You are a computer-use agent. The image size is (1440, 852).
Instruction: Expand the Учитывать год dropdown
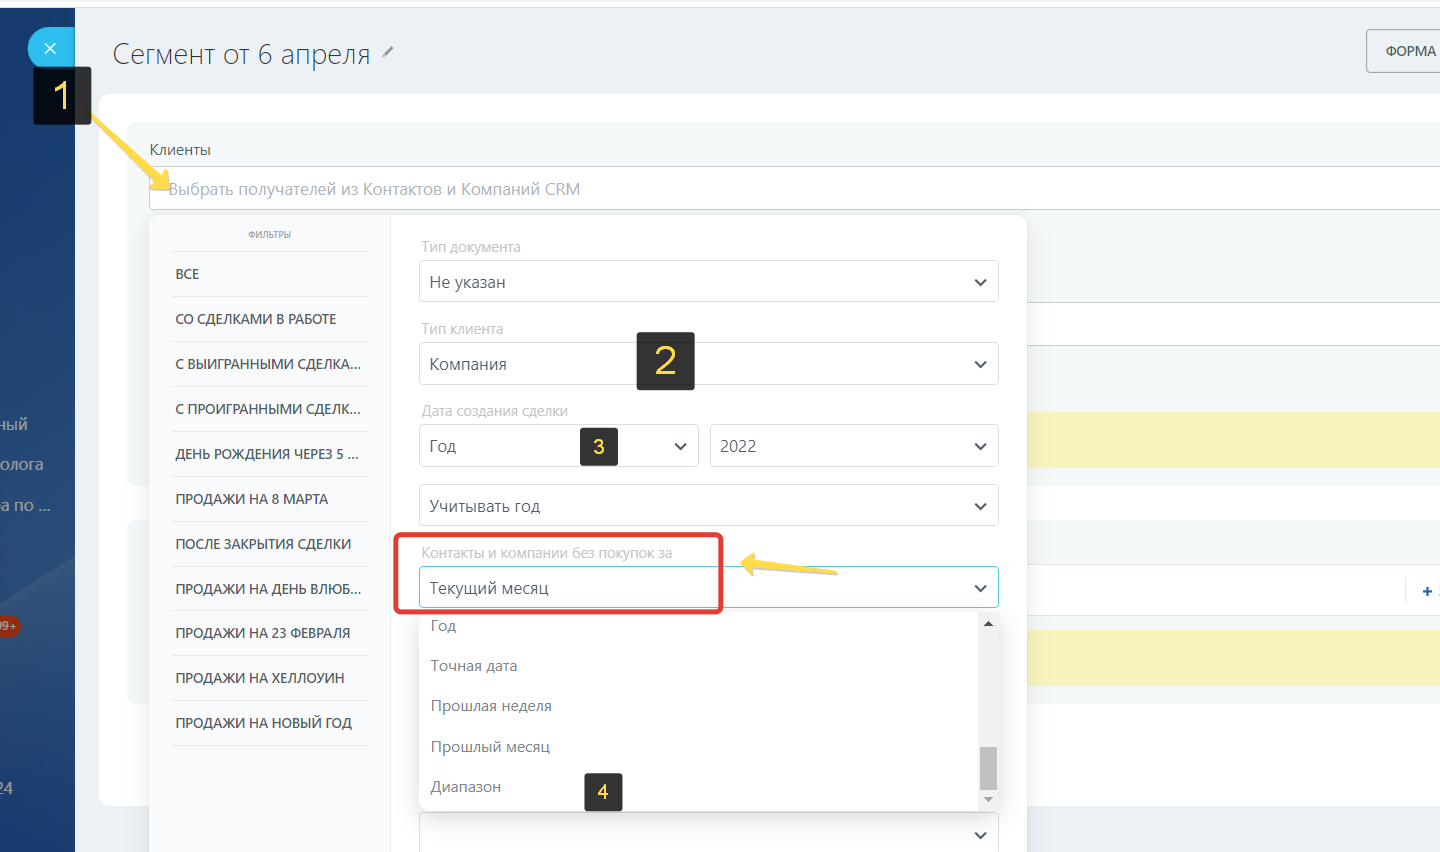tap(708, 506)
